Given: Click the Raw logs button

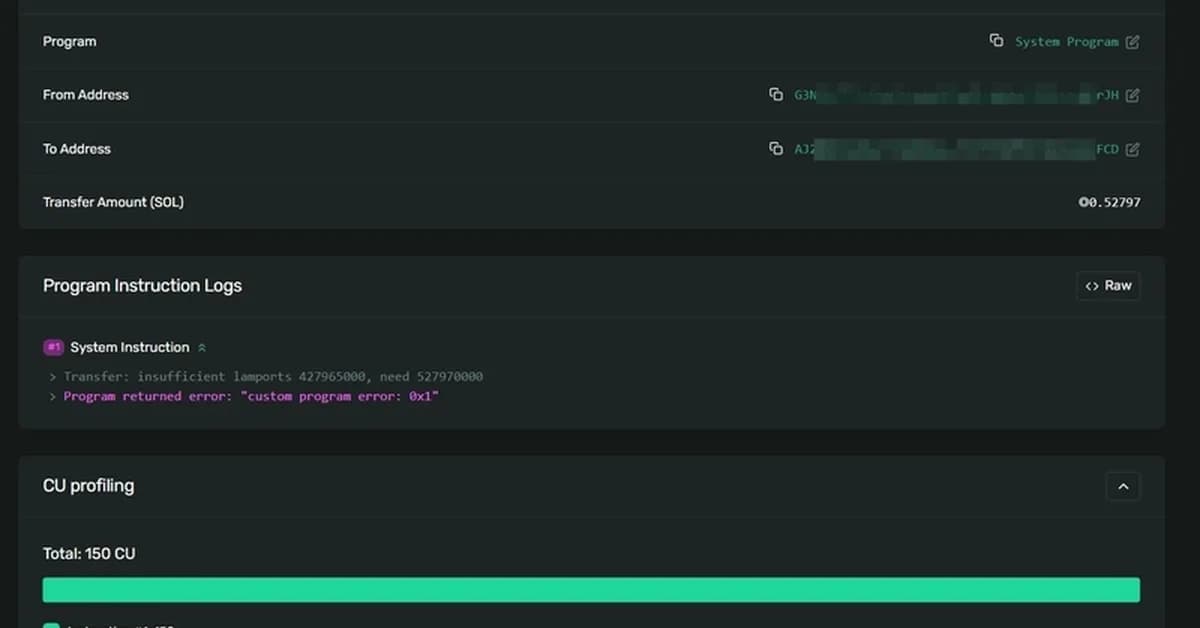Looking at the screenshot, I should (1108, 286).
